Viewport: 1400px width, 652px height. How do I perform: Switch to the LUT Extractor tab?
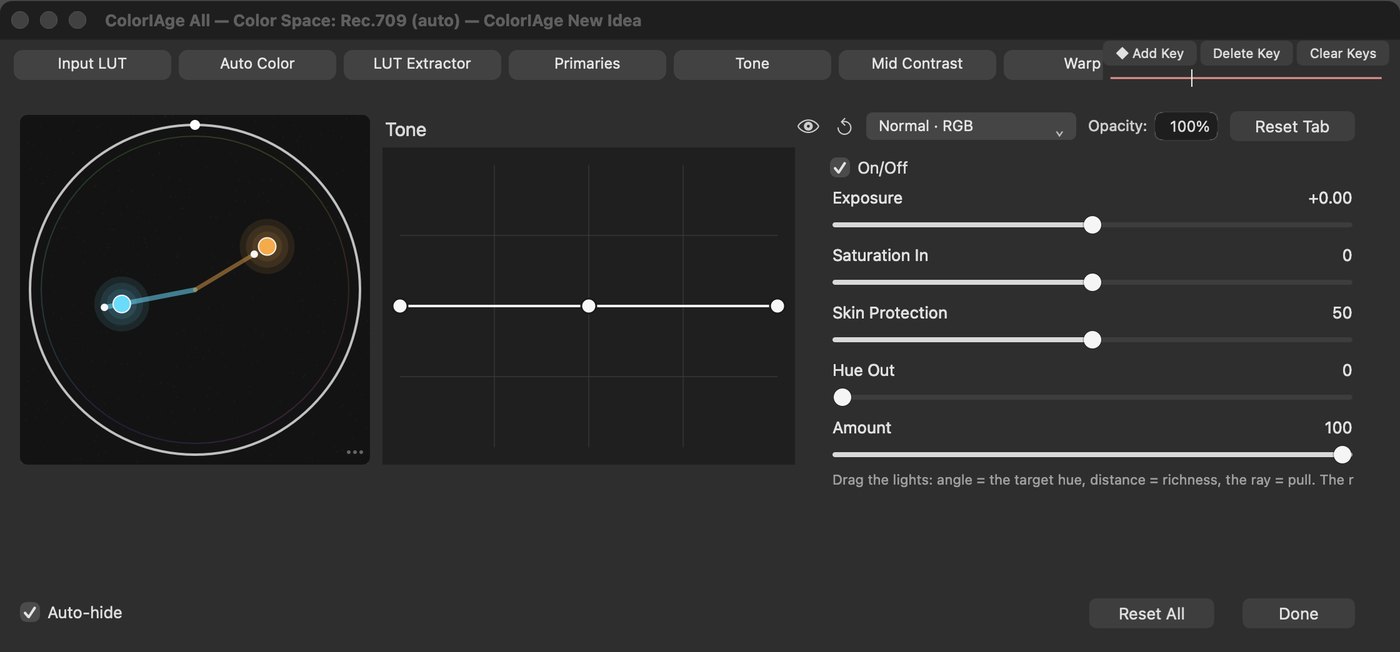click(x=422, y=63)
